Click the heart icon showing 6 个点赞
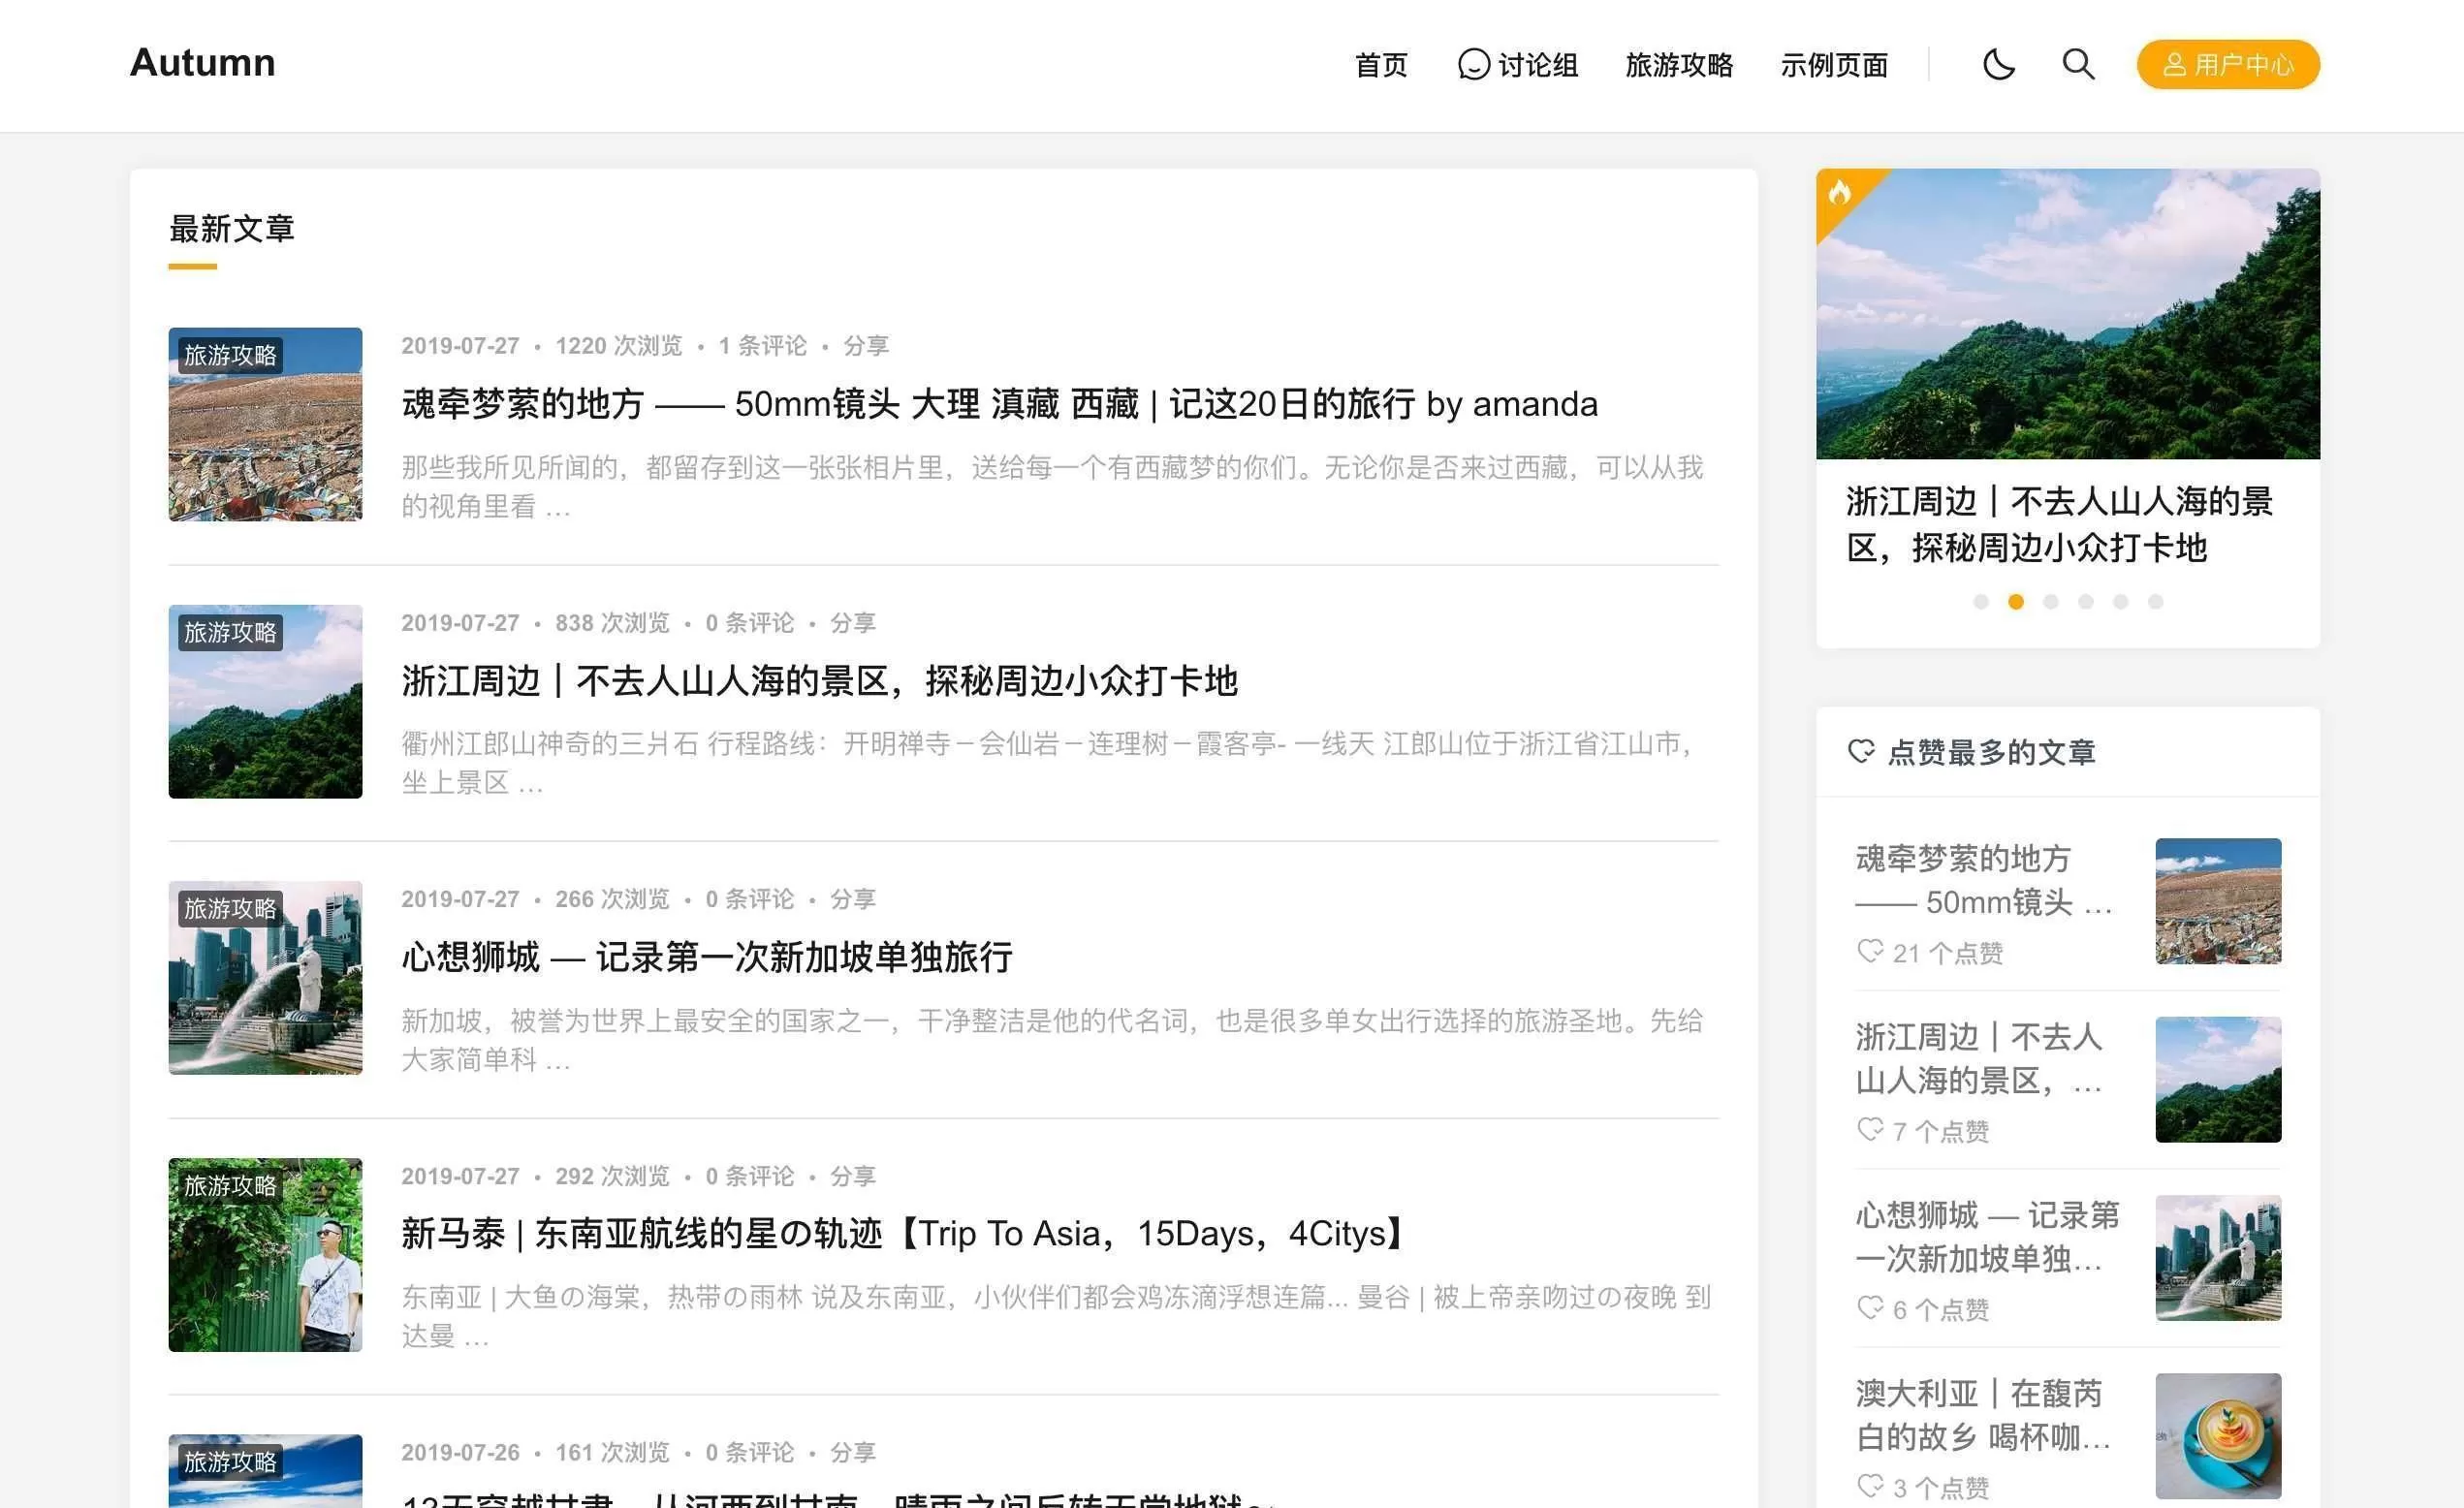The image size is (2464, 1508). click(x=1869, y=1309)
